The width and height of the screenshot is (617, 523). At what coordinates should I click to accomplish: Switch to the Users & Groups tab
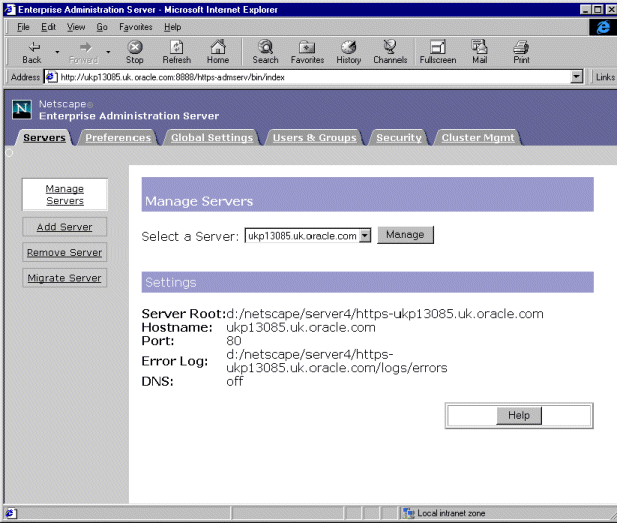tap(314, 138)
